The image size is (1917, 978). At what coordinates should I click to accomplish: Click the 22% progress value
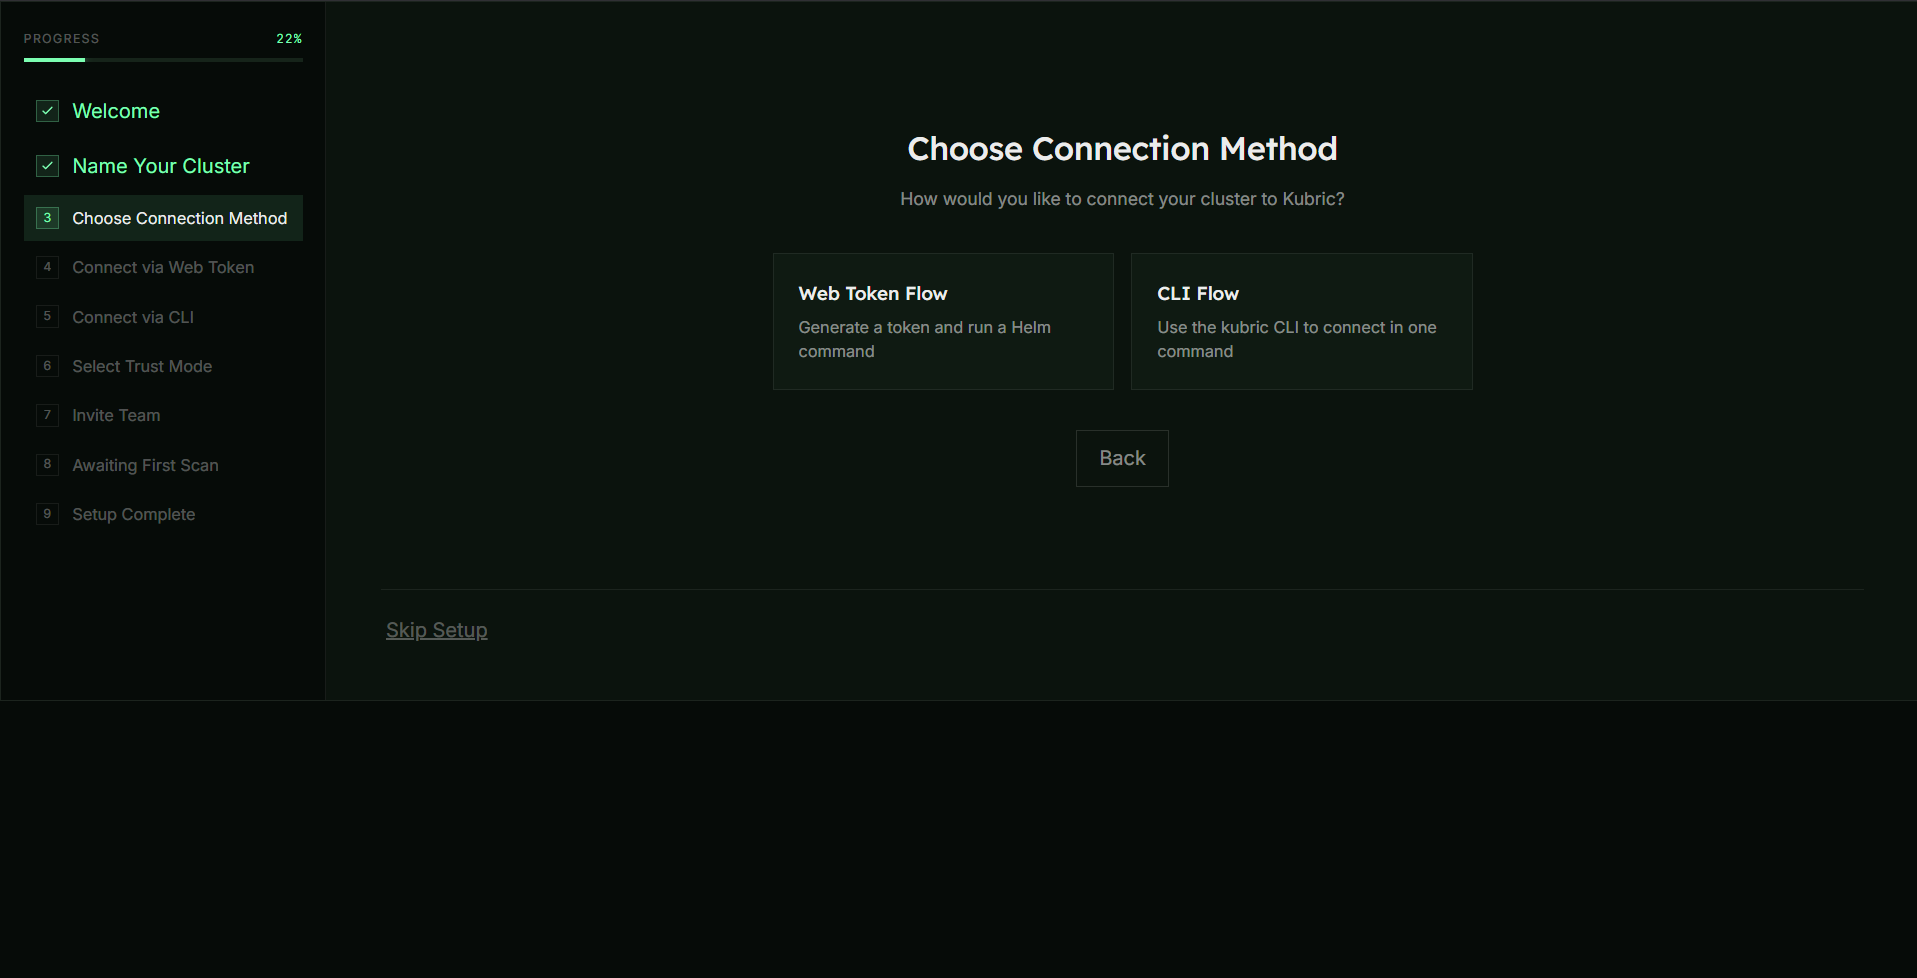(x=289, y=39)
